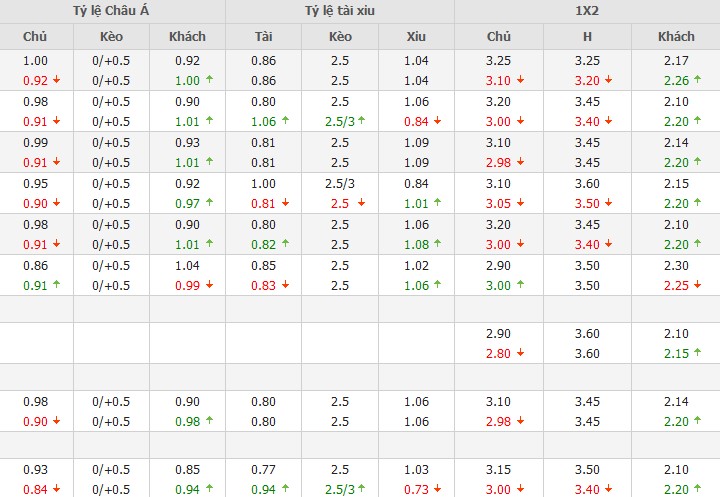Click the 0.77 odds in the Tài column

(264, 470)
